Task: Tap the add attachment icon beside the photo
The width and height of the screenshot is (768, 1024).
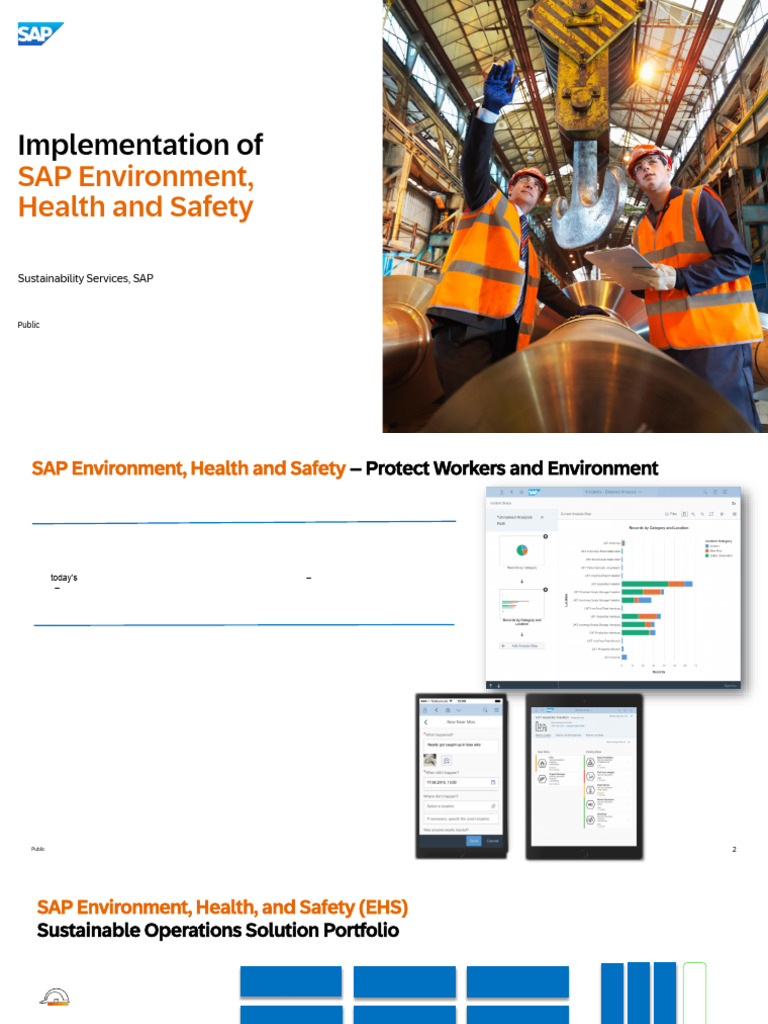Action: click(447, 761)
